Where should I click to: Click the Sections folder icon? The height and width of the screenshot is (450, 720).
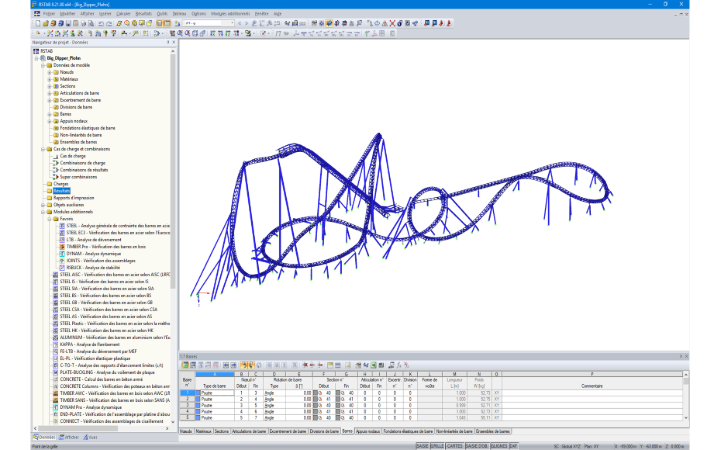click(56, 86)
